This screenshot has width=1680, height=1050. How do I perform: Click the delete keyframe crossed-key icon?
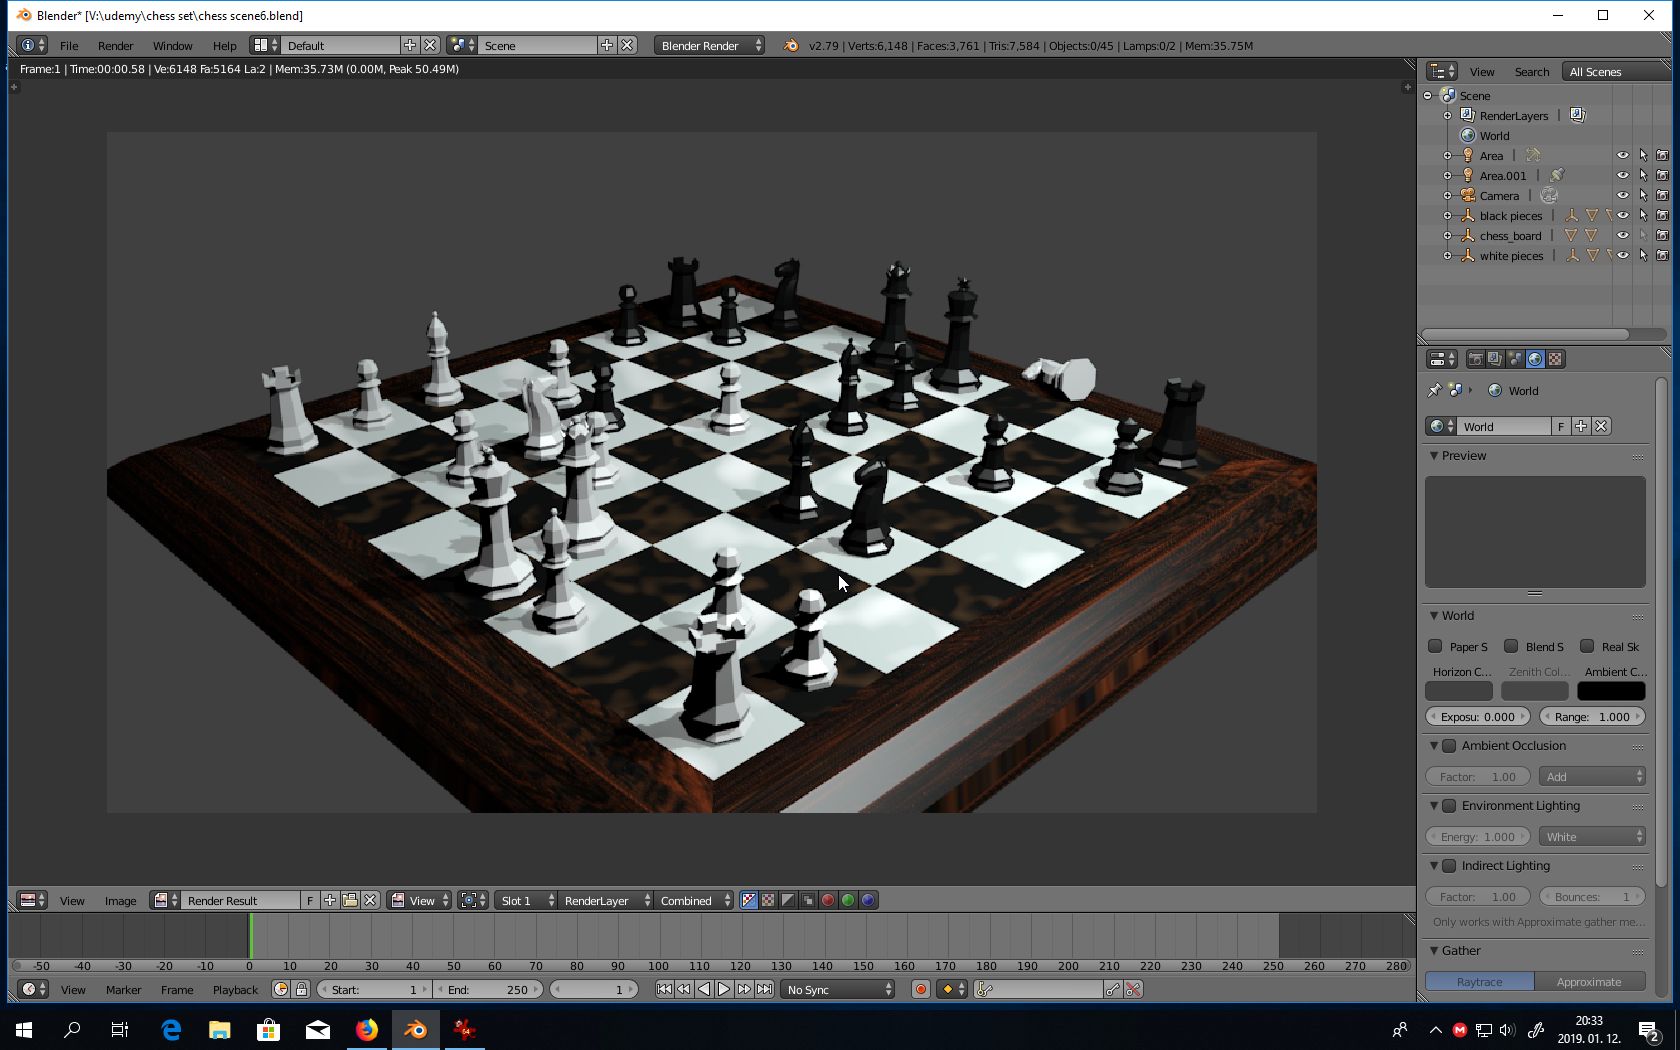click(x=1133, y=990)
